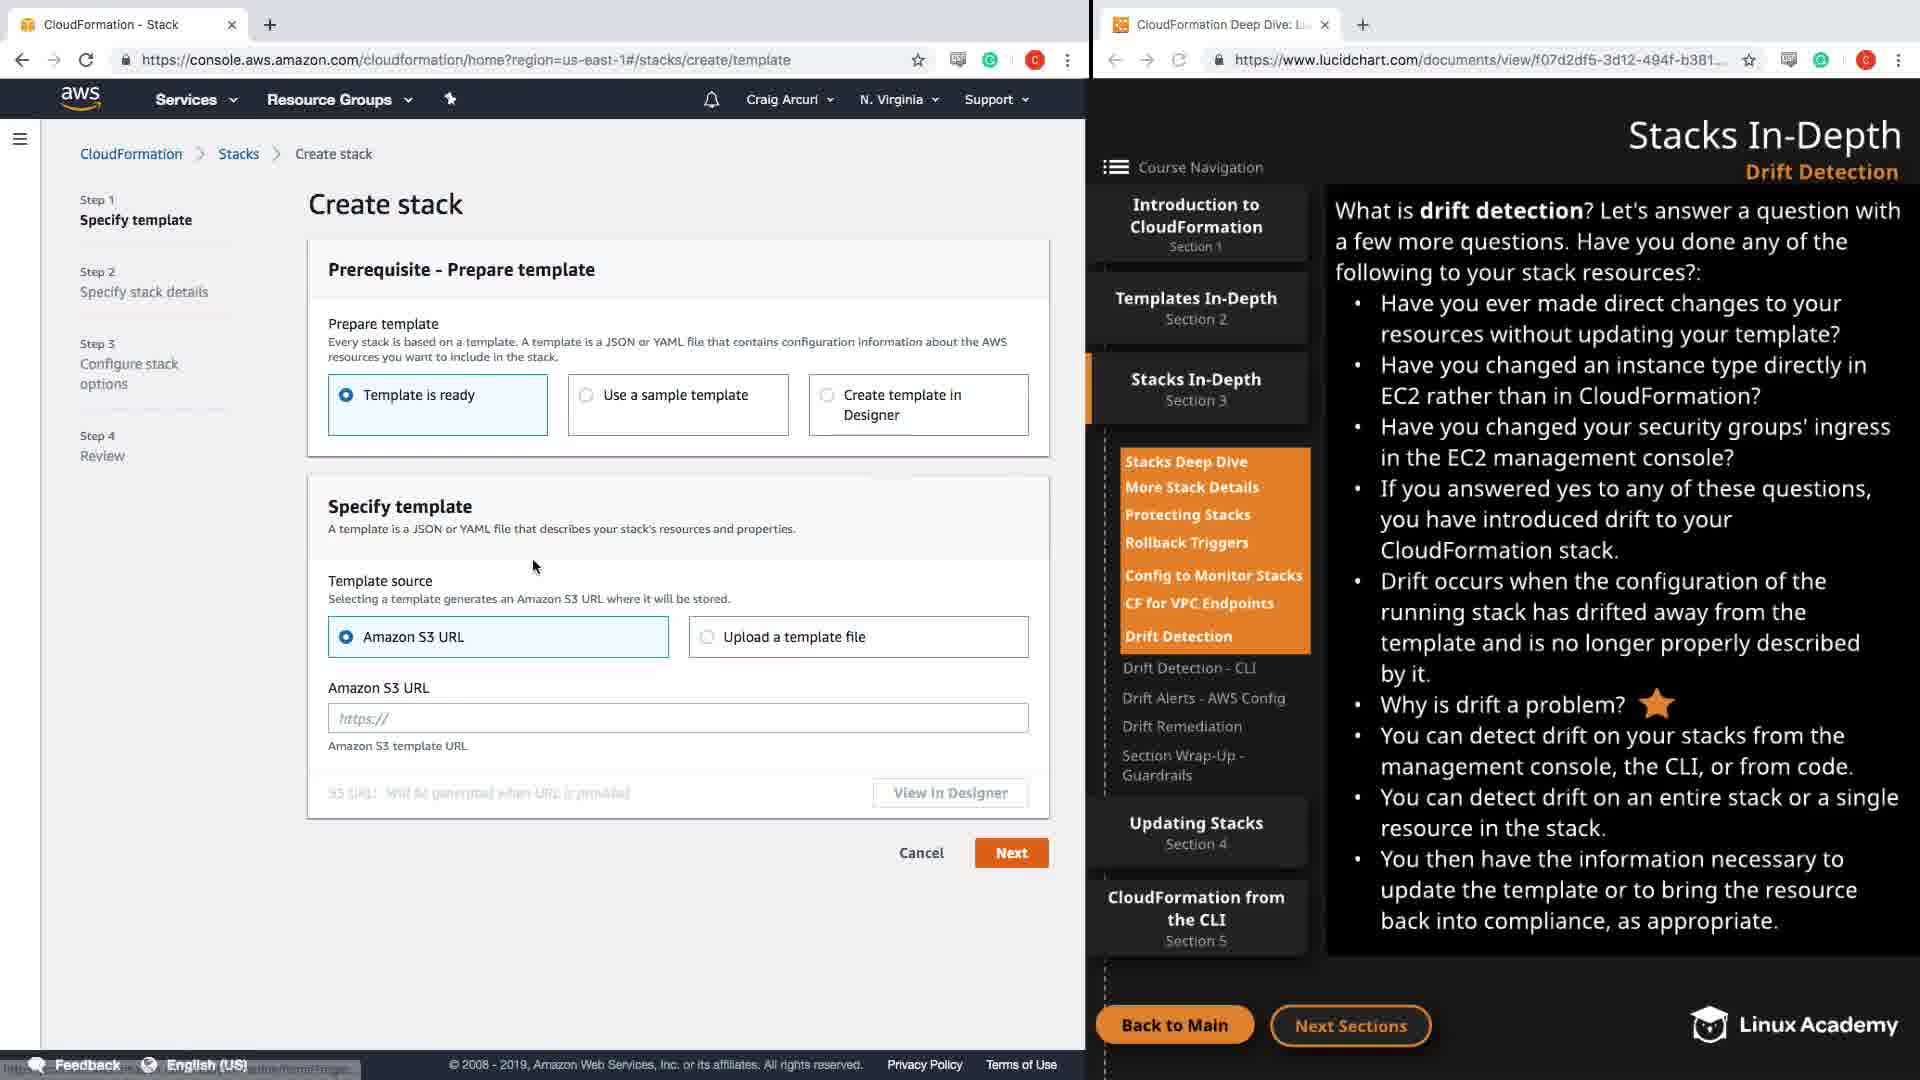Select Upload a template file option

[x=707, y=637]
